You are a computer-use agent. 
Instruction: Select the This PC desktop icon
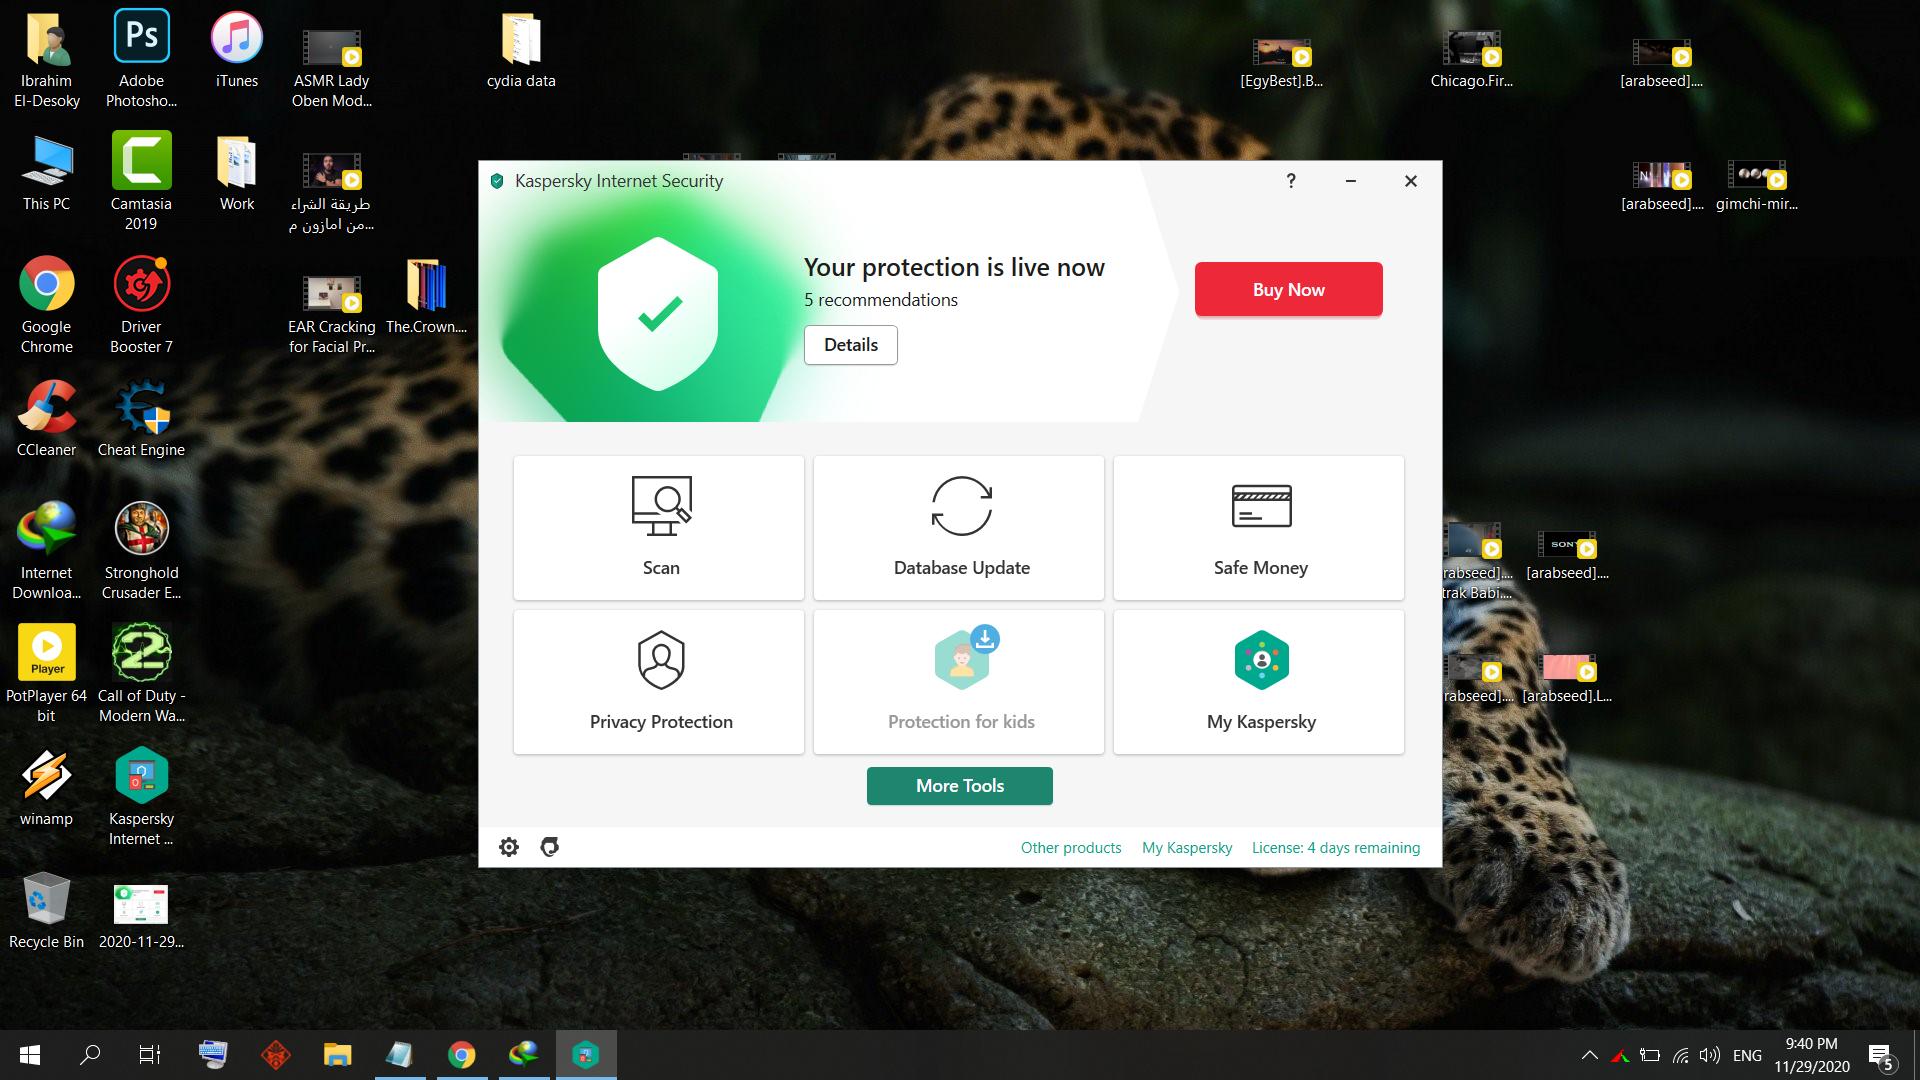(46, 172)
